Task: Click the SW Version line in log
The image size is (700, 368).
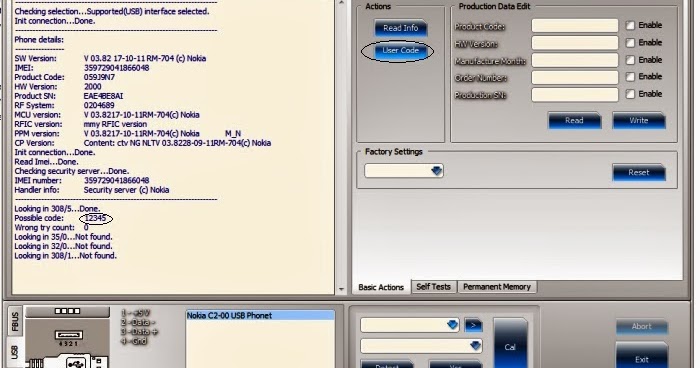Action: [110, 59]
